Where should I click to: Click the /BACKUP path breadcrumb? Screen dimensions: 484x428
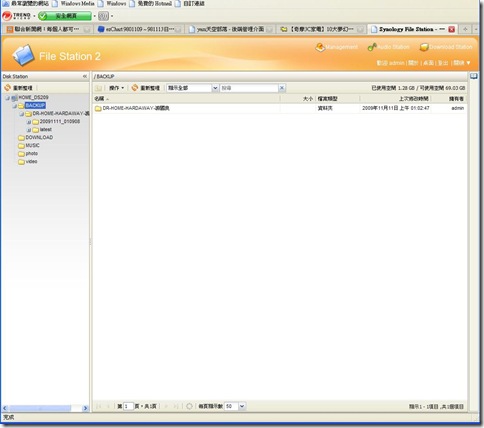click(x=104, y=76)
